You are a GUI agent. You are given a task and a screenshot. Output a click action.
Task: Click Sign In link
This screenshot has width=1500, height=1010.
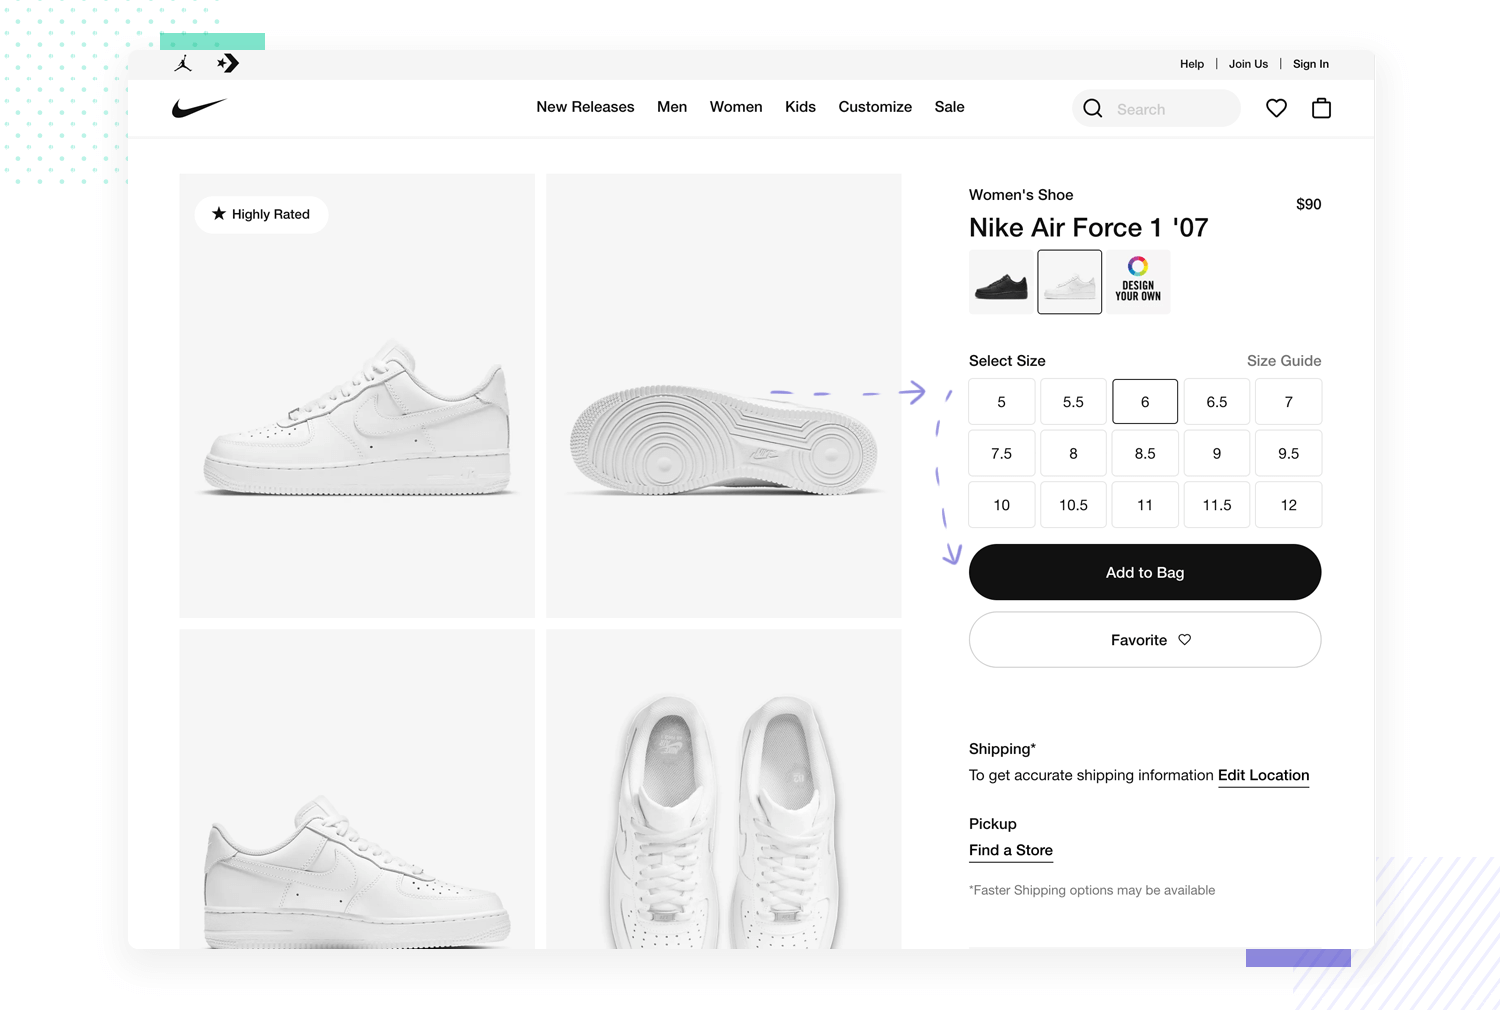click(1311, 64)
